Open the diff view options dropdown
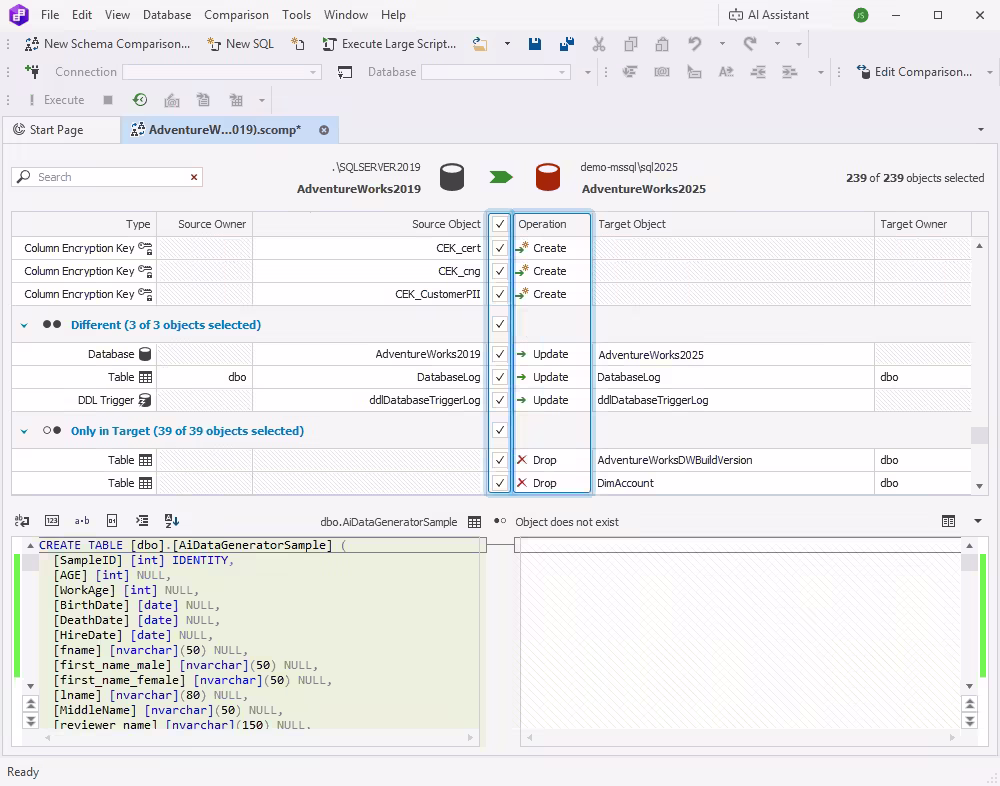The width and height of the screenshot is (1000, 786). coord(978,521)
